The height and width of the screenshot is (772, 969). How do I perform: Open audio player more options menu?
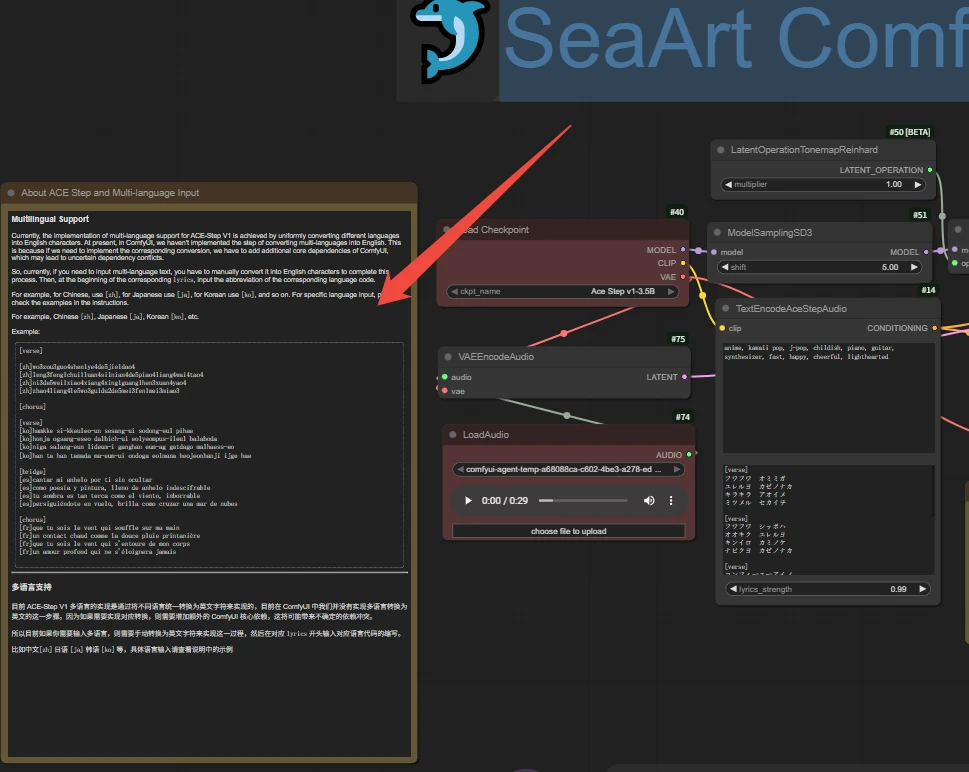pos(671,500)
